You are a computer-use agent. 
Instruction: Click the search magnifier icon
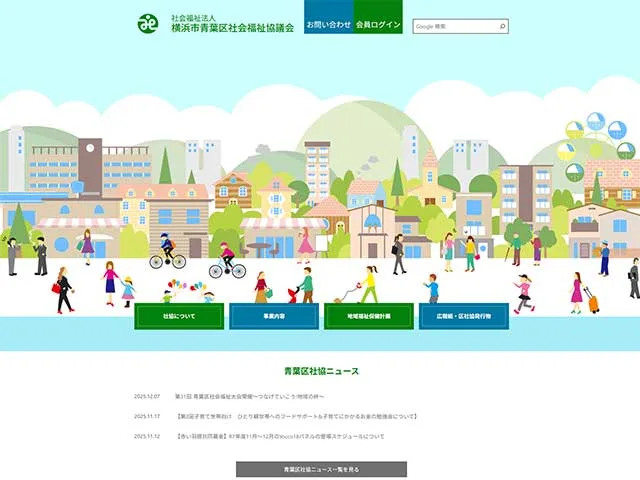[x=501, y=26]
